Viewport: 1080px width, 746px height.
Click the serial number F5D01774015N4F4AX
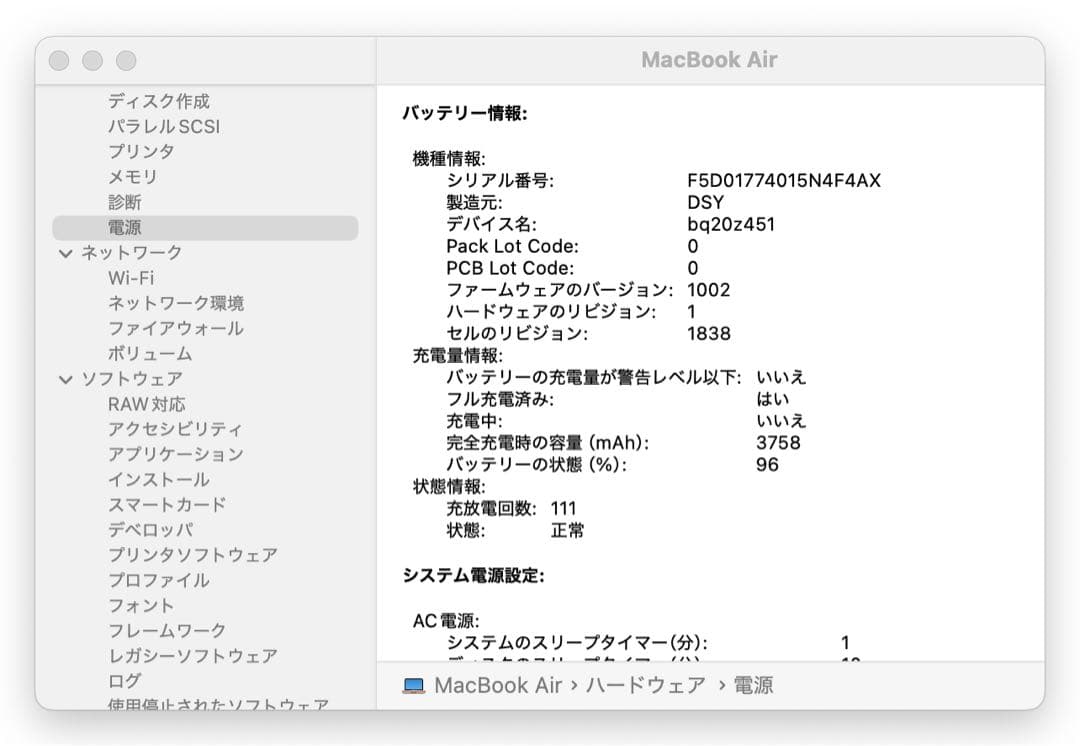tap(784, 181)
